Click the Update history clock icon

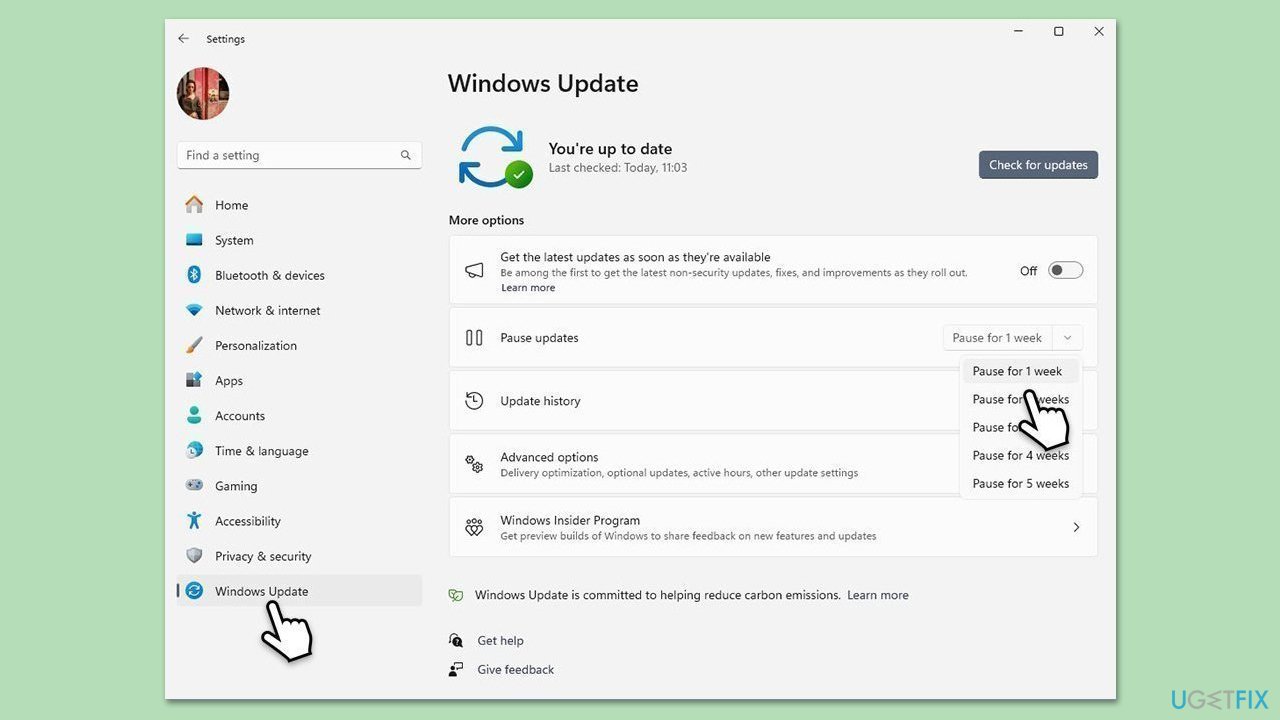pos(474,401)
